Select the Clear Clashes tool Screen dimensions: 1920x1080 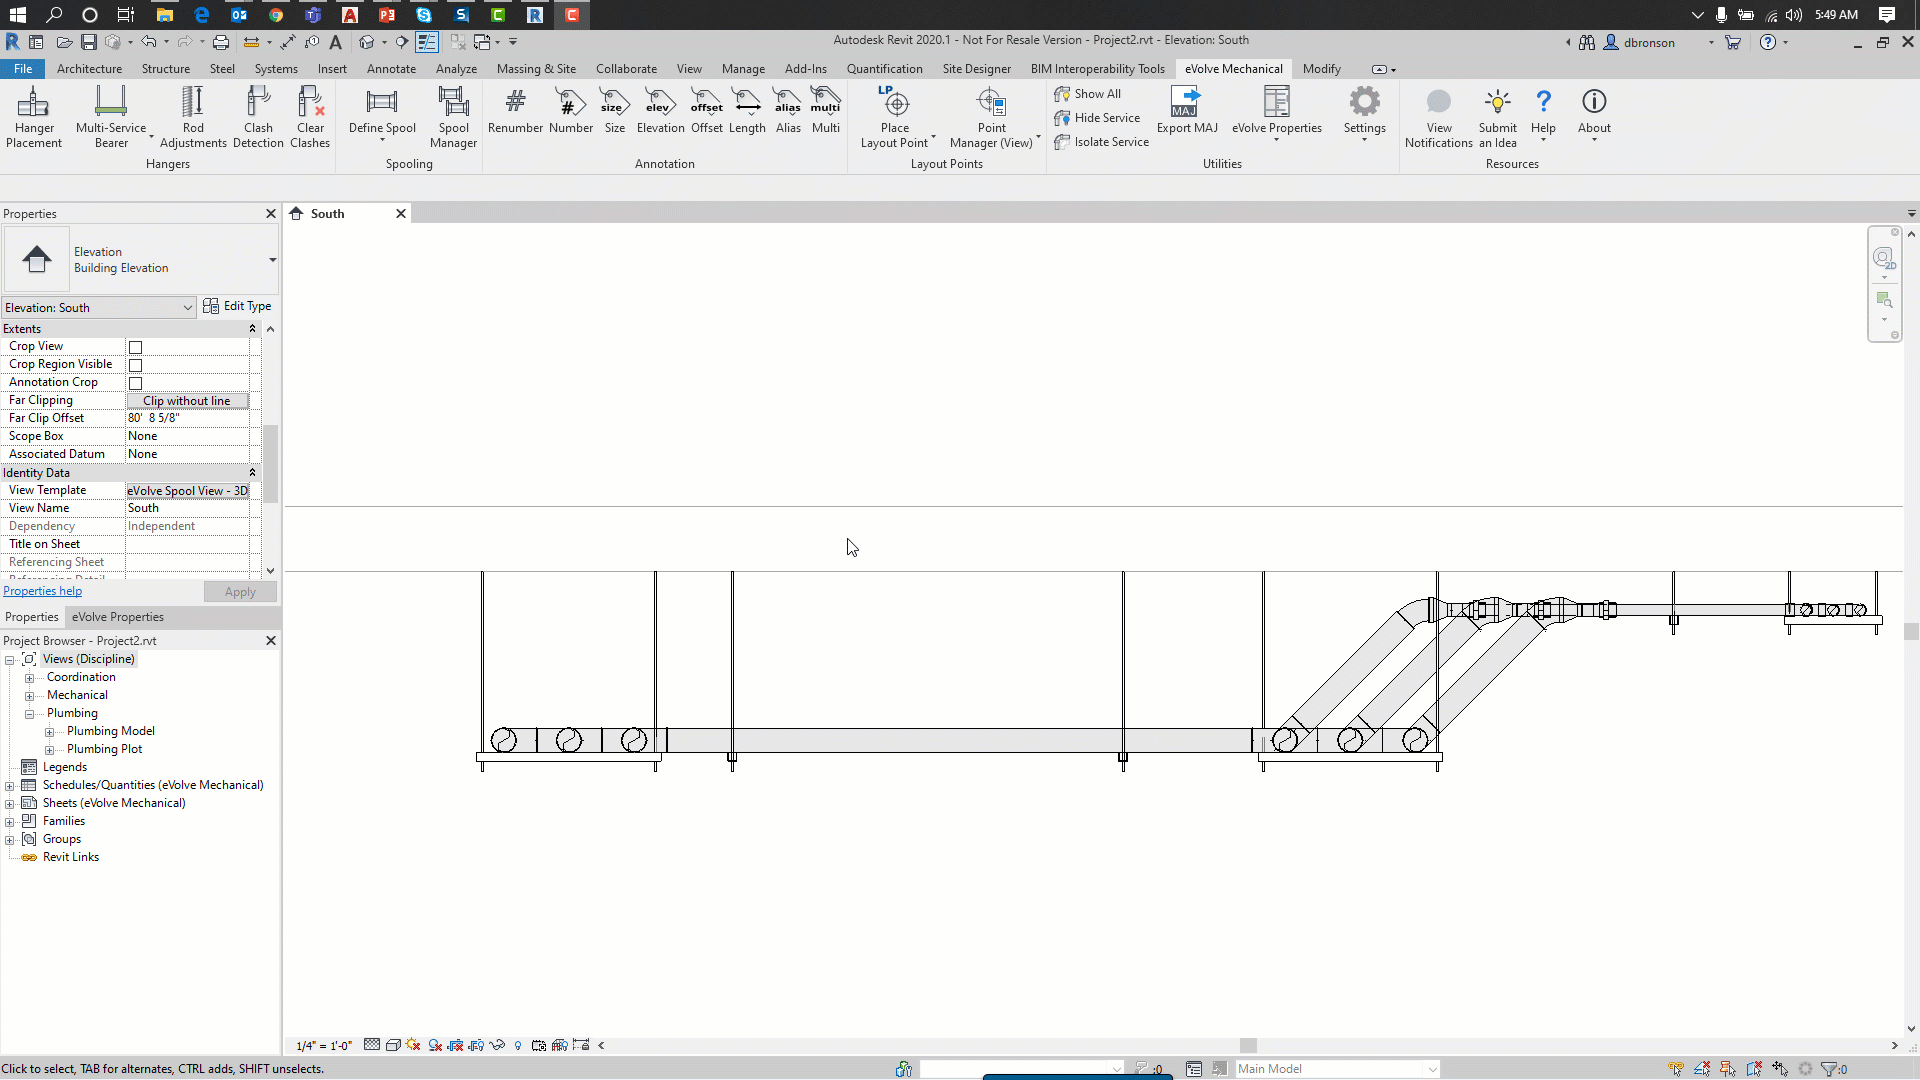click(310, 116)
